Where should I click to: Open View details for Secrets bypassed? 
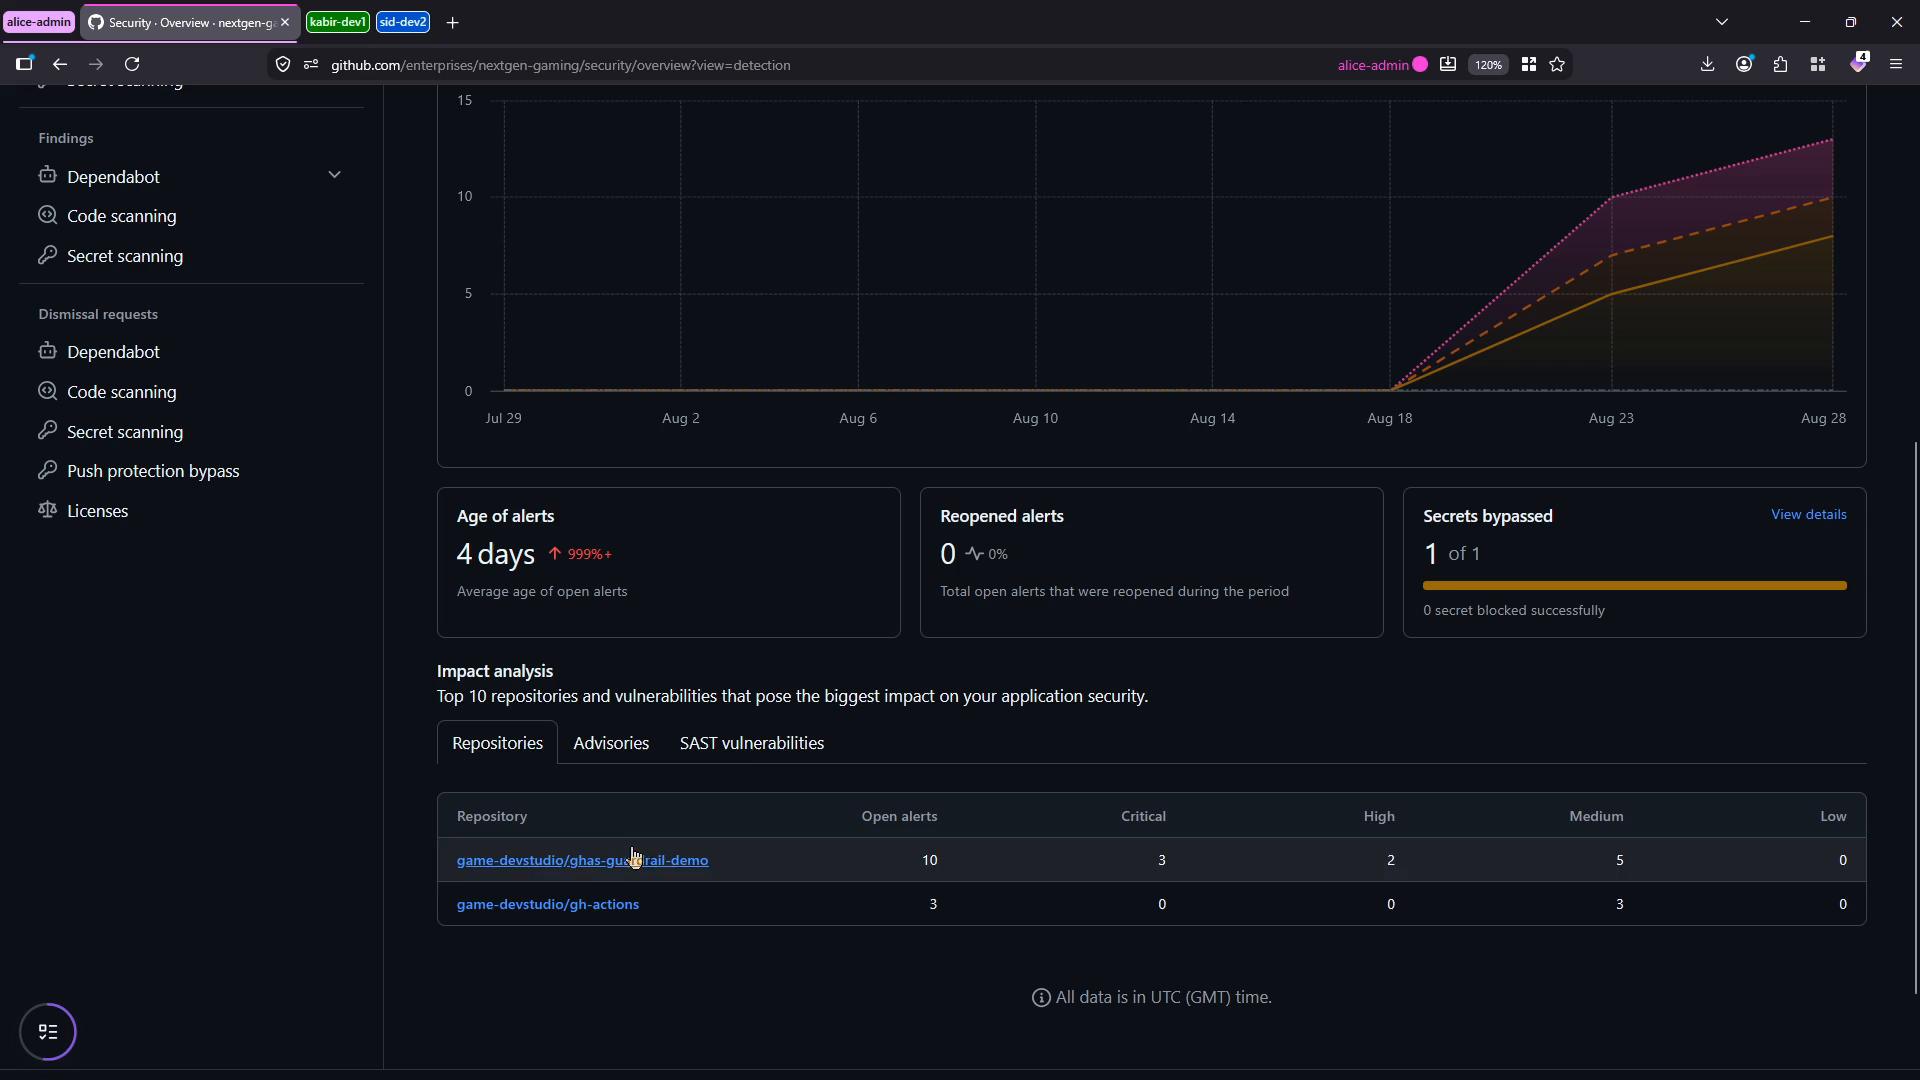(x=1808, y=514)
